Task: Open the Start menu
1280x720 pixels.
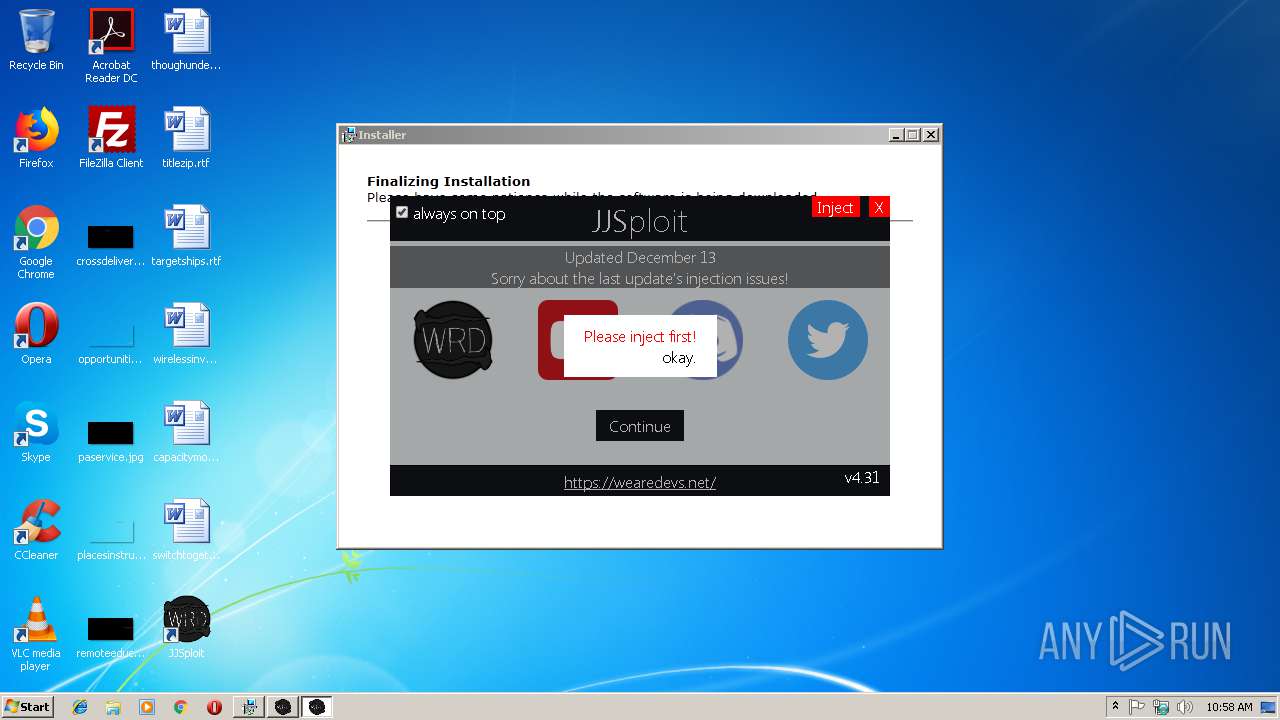Action: pyautogui.click(x=27, y=706)
